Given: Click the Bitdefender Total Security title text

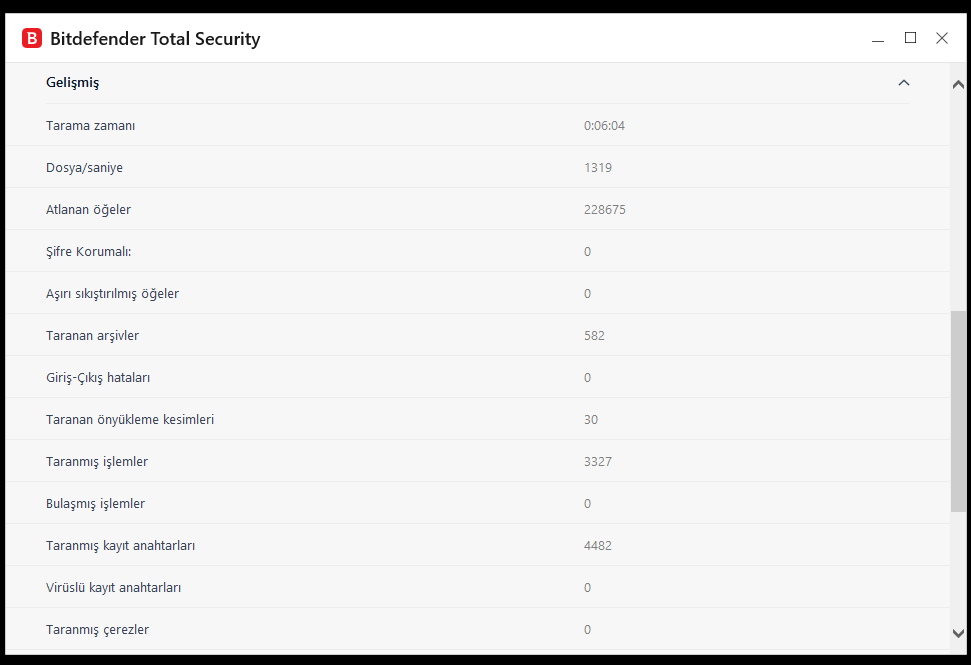Looking at the screenshot, I should [x=155, y=39].
